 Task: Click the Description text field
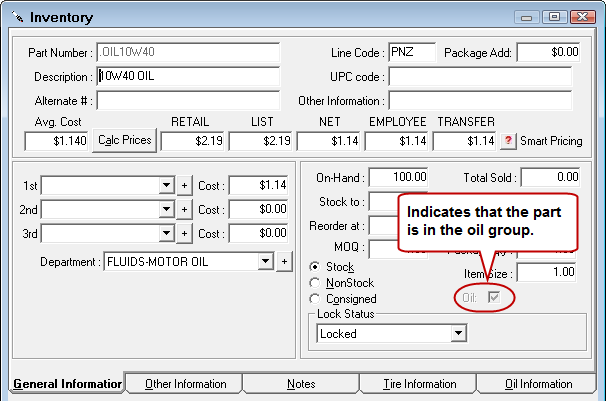[188, 76]
